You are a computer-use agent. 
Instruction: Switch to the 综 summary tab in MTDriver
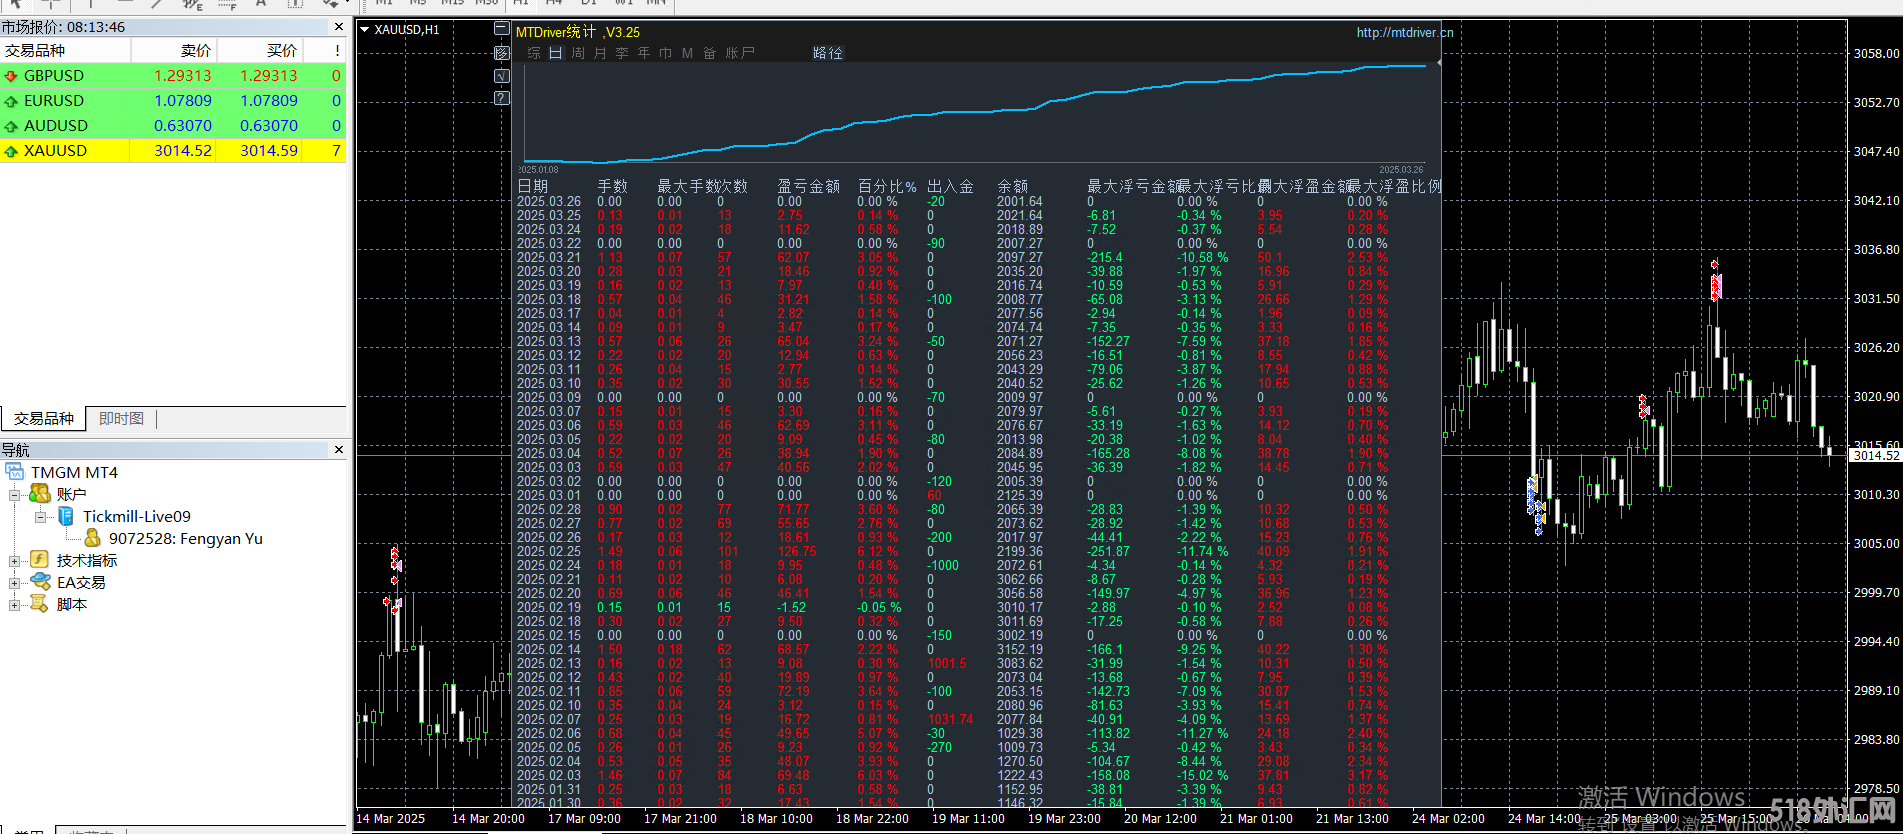point(534,53)
